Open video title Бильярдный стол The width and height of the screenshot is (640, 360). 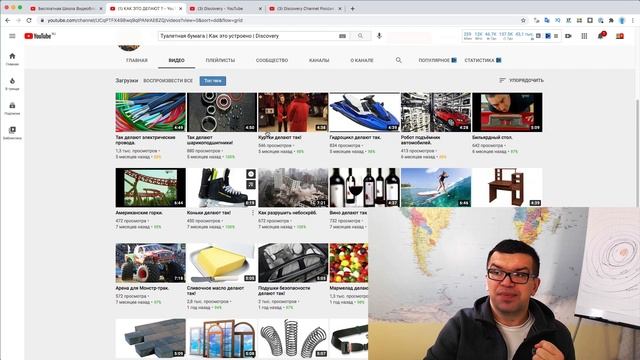492,138
